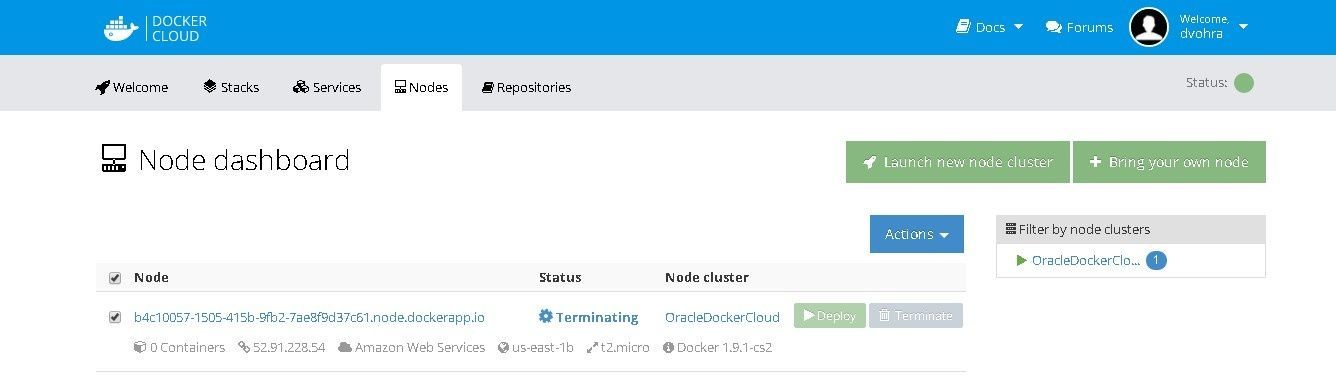This screenshot has width=1336, height=380.
Task: Open the b4c10057 node hostname link
Action: pos(309,317)
